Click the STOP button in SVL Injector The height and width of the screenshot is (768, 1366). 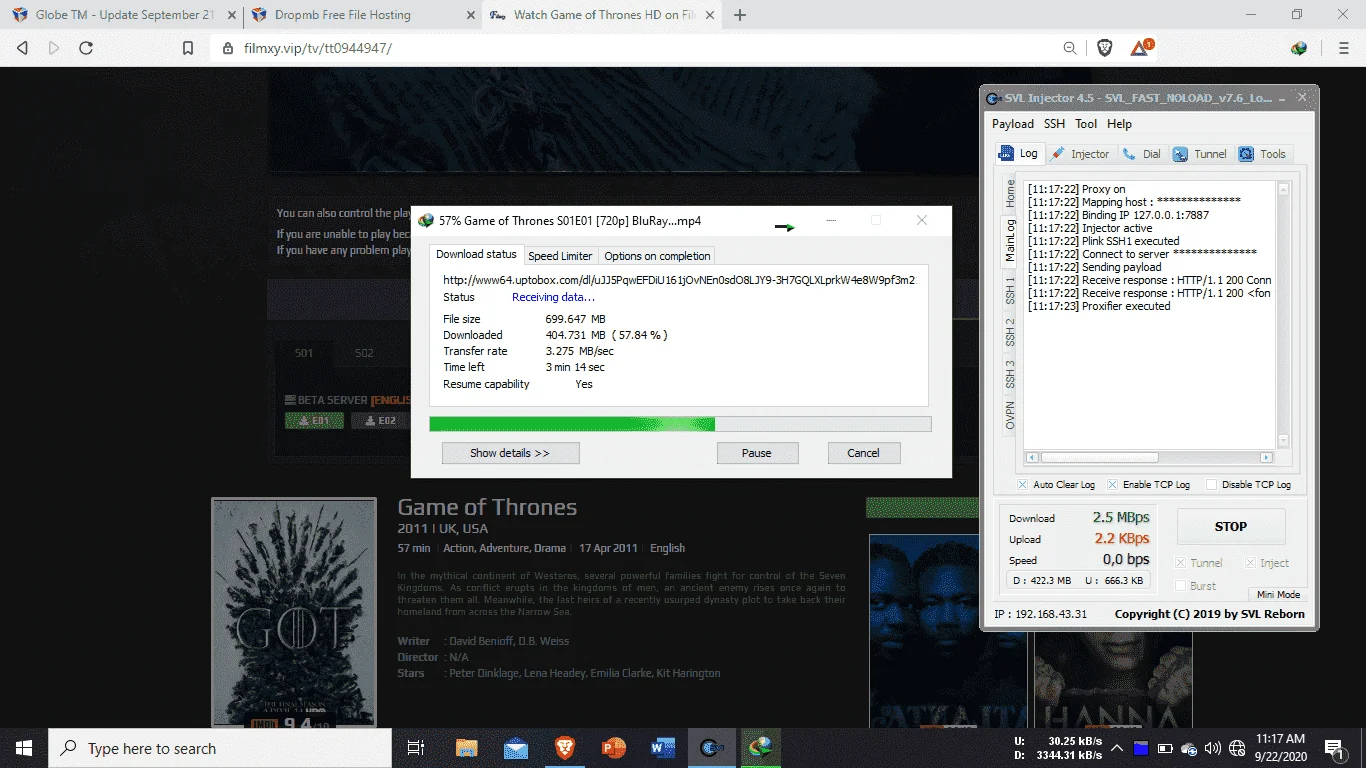tap(1230, 527)
